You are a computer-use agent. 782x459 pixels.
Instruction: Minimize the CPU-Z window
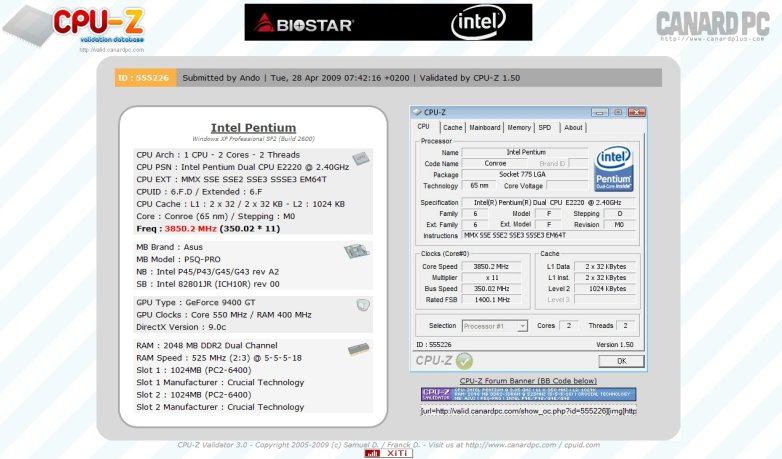coord(599,112)
